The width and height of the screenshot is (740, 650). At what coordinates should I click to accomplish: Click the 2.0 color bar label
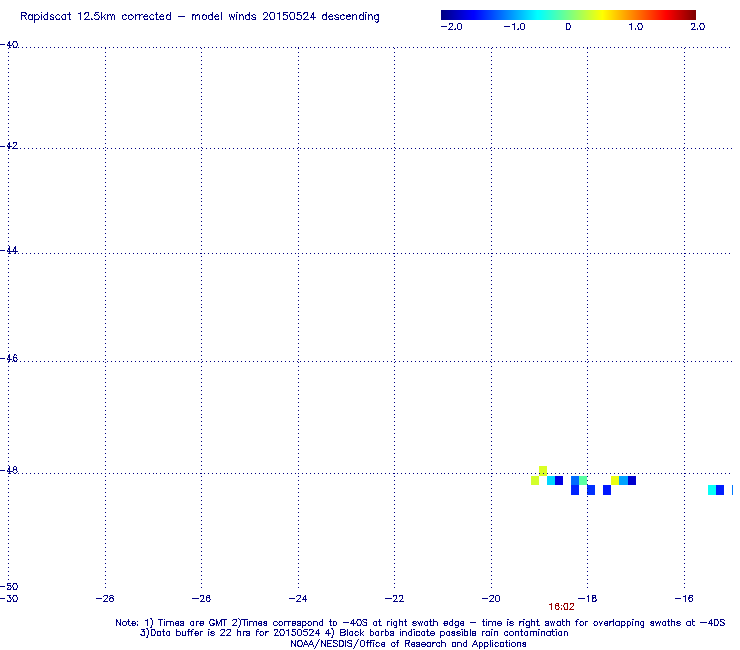point(698,27)
